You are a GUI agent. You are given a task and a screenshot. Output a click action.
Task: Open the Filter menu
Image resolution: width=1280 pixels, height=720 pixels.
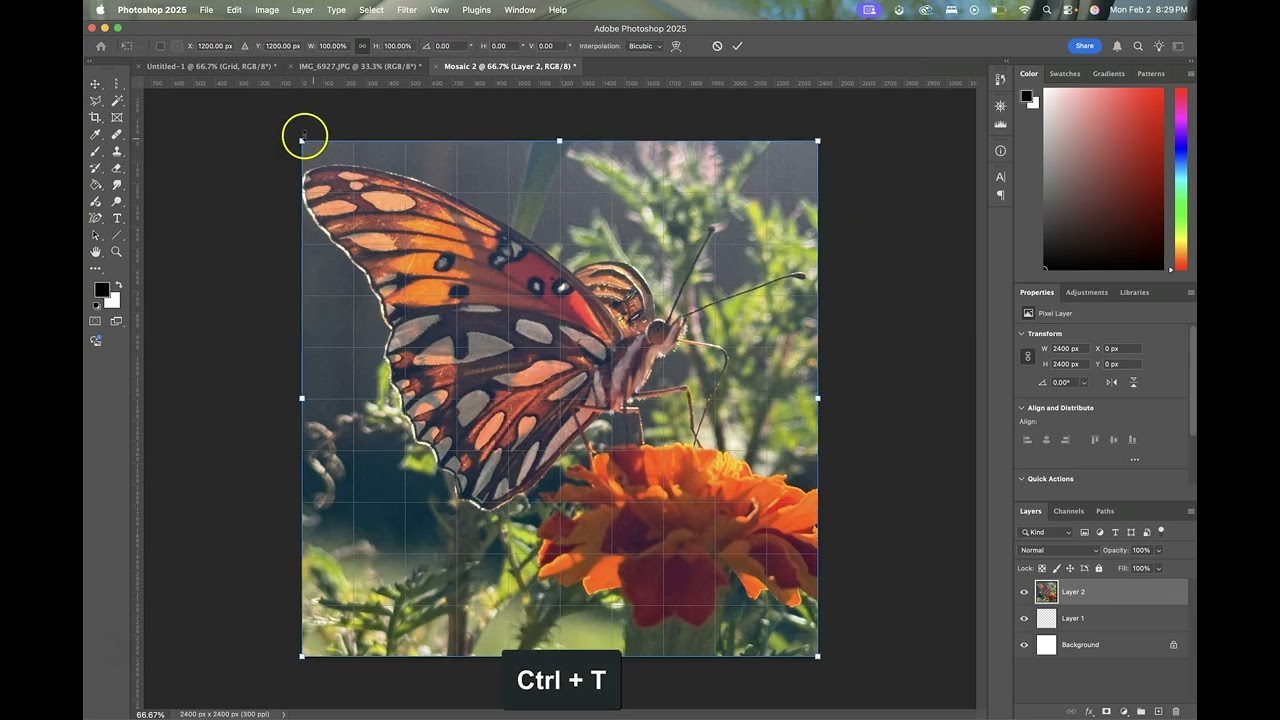[x=407, y=10]
